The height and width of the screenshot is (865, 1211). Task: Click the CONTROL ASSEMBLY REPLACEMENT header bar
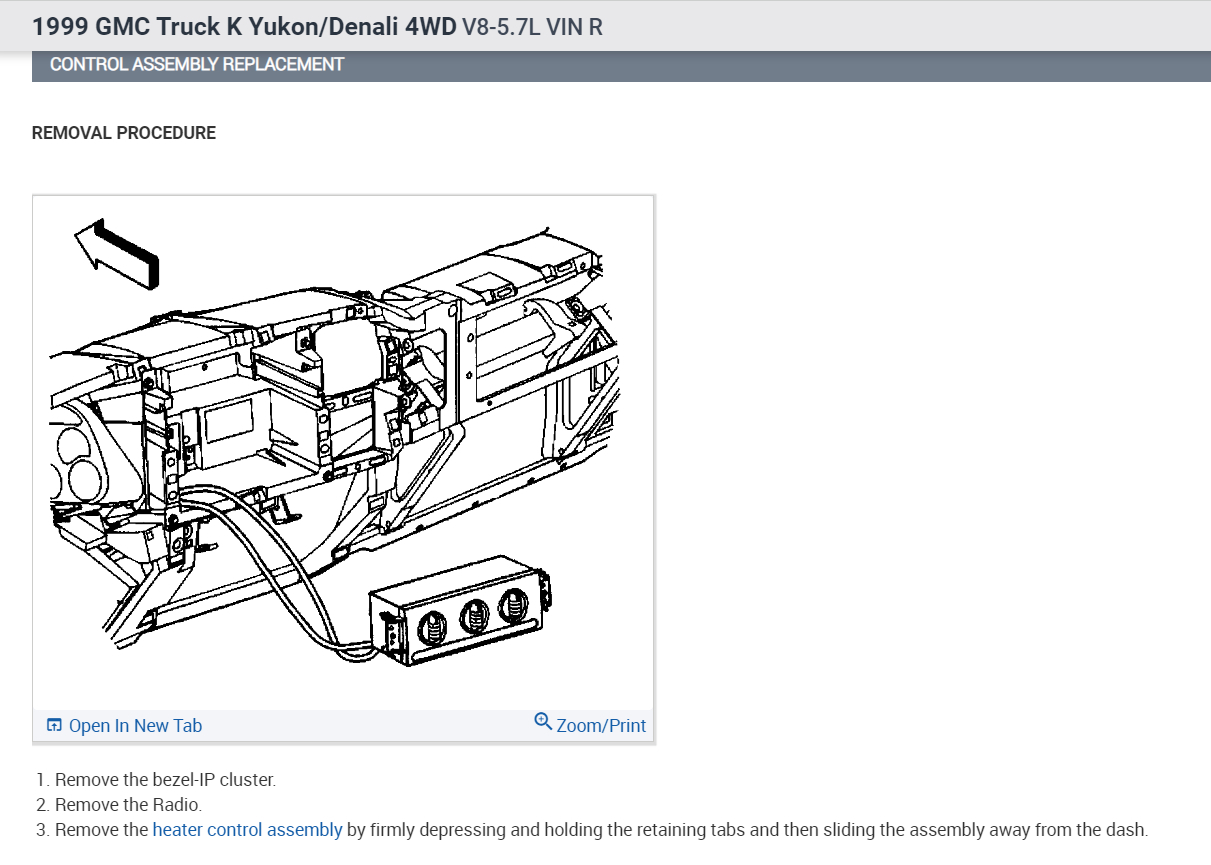pyautogui.click(x=621, y=65)
